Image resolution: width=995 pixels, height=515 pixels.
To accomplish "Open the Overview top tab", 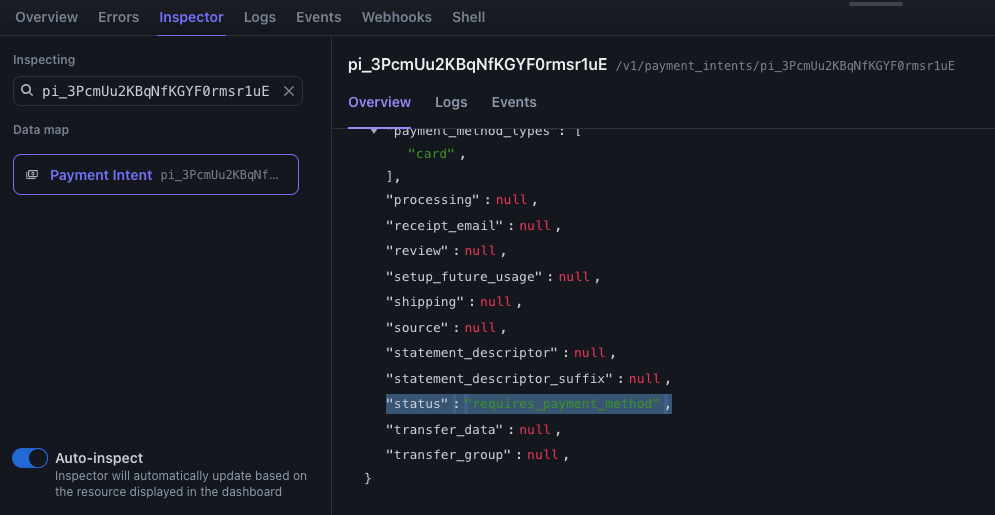I will point(46,18).
